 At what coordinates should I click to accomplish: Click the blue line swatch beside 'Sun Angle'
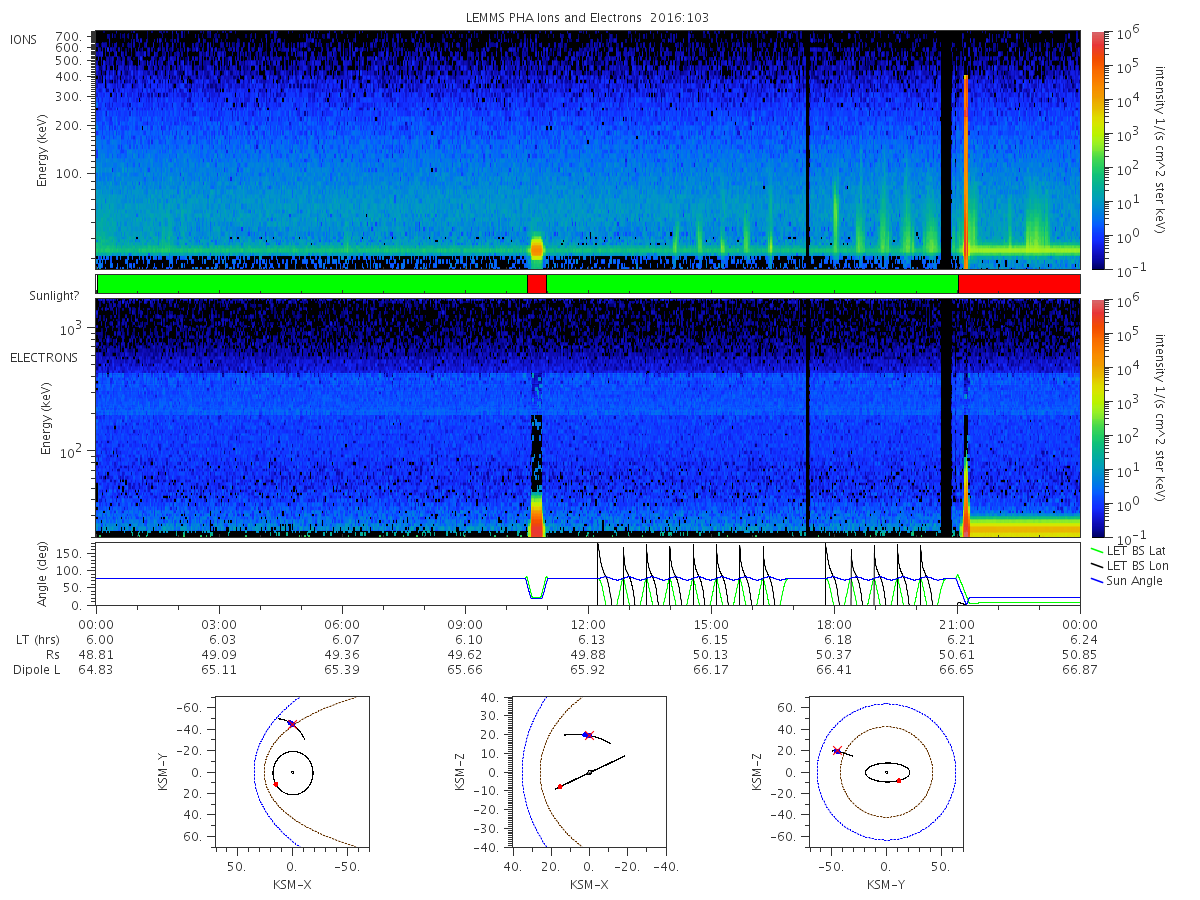pyautogui.click(x=1097, y=580)
